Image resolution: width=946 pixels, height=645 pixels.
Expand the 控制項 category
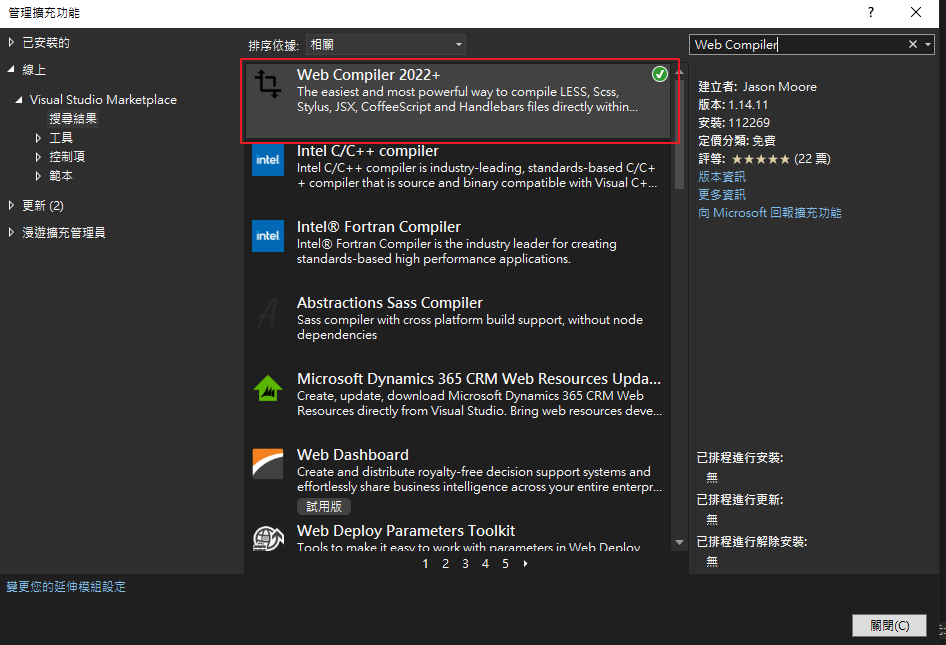[38, 157]
